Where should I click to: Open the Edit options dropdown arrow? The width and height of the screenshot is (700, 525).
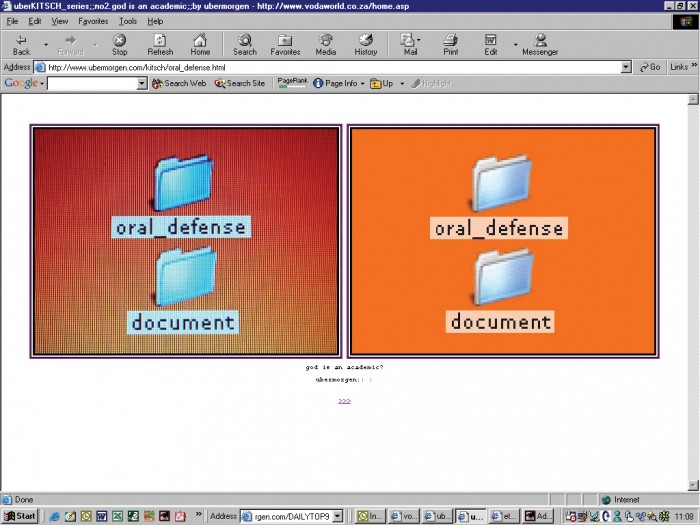tap(515, 45)
